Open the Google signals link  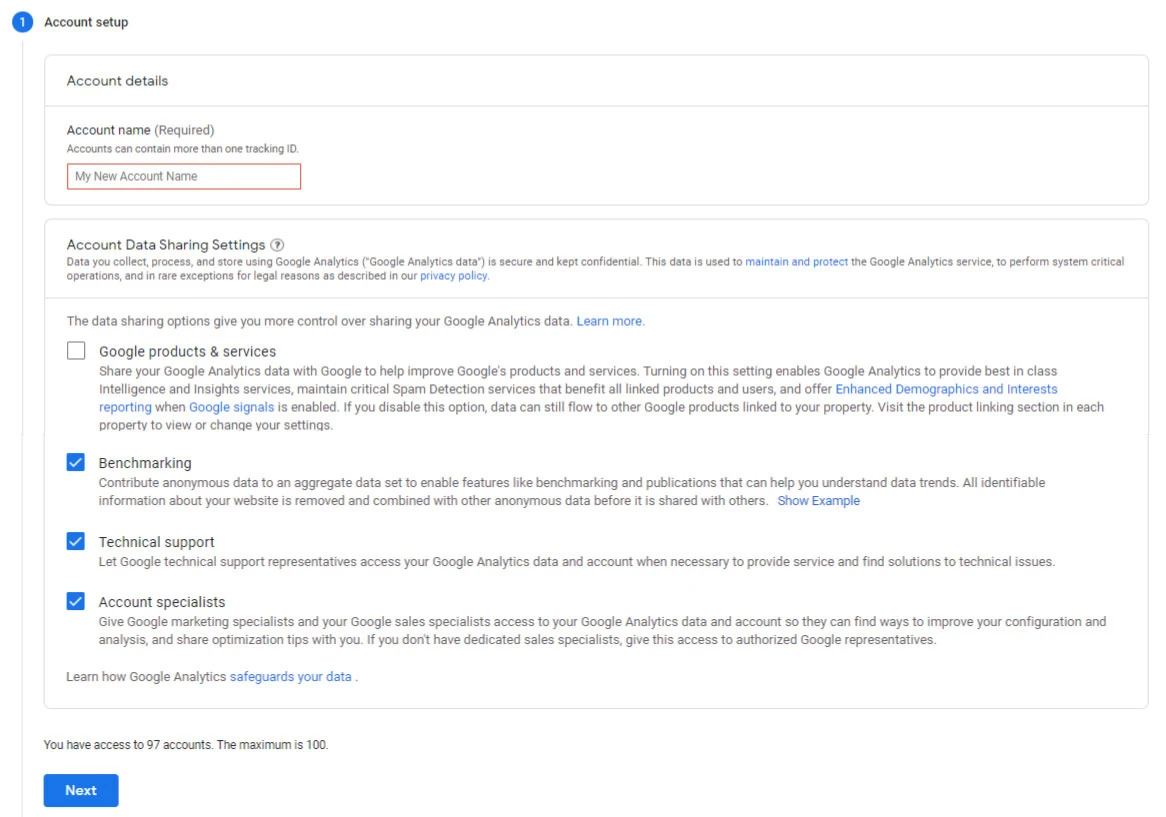pos(231,407)
